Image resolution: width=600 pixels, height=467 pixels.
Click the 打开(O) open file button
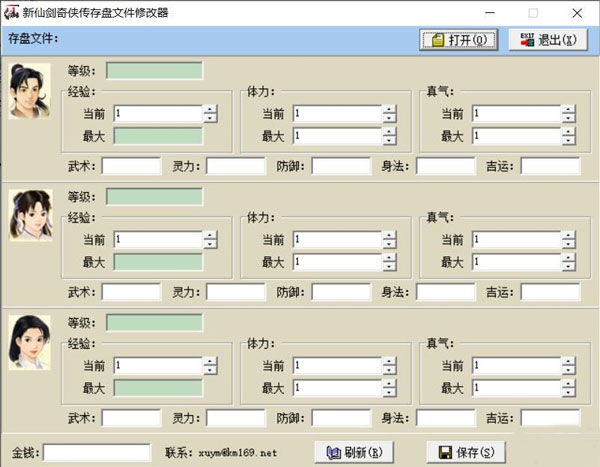pyautogui.click(x=458, y=39)
